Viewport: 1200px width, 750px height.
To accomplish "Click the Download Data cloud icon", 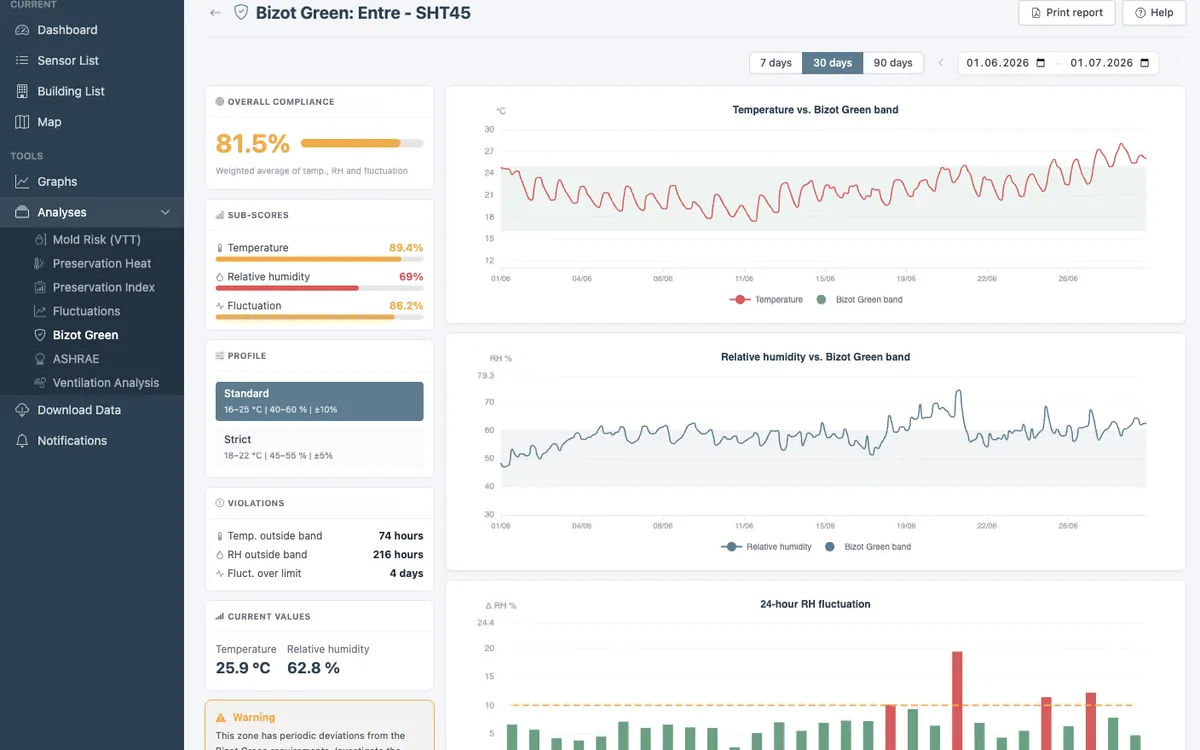I will pos(22,410).
